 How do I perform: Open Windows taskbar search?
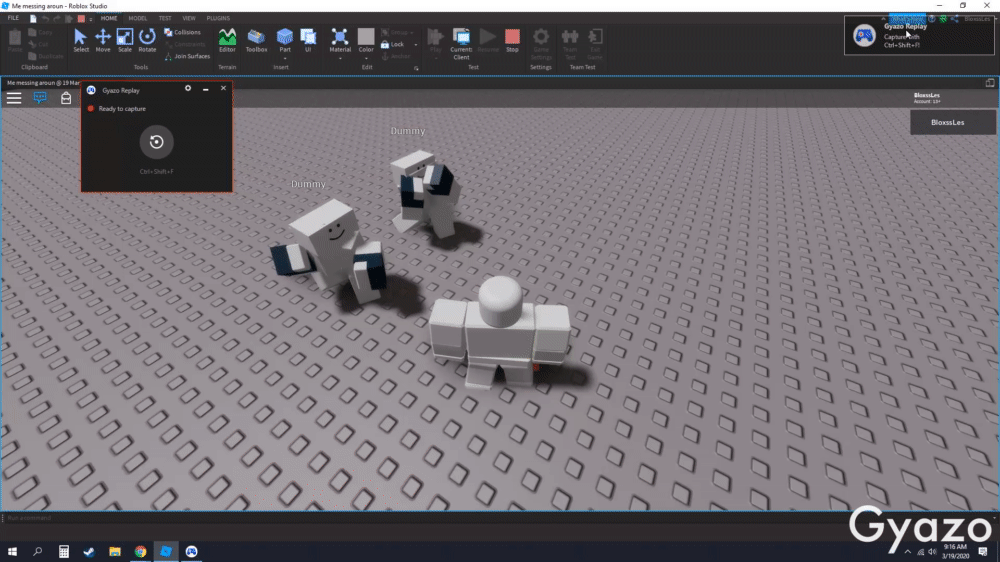[38, 551]
